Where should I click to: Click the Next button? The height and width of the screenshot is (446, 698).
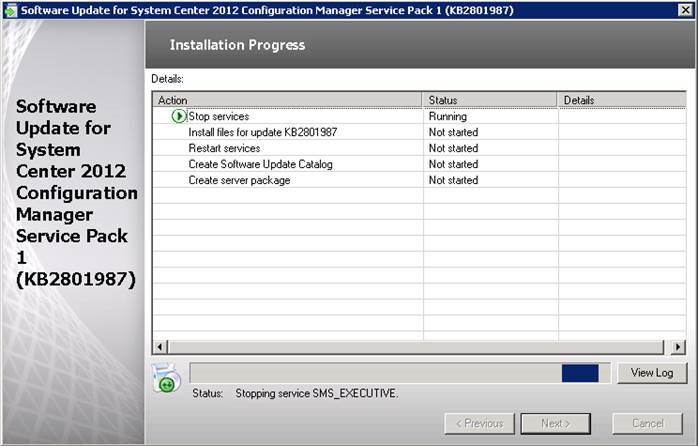555,423
